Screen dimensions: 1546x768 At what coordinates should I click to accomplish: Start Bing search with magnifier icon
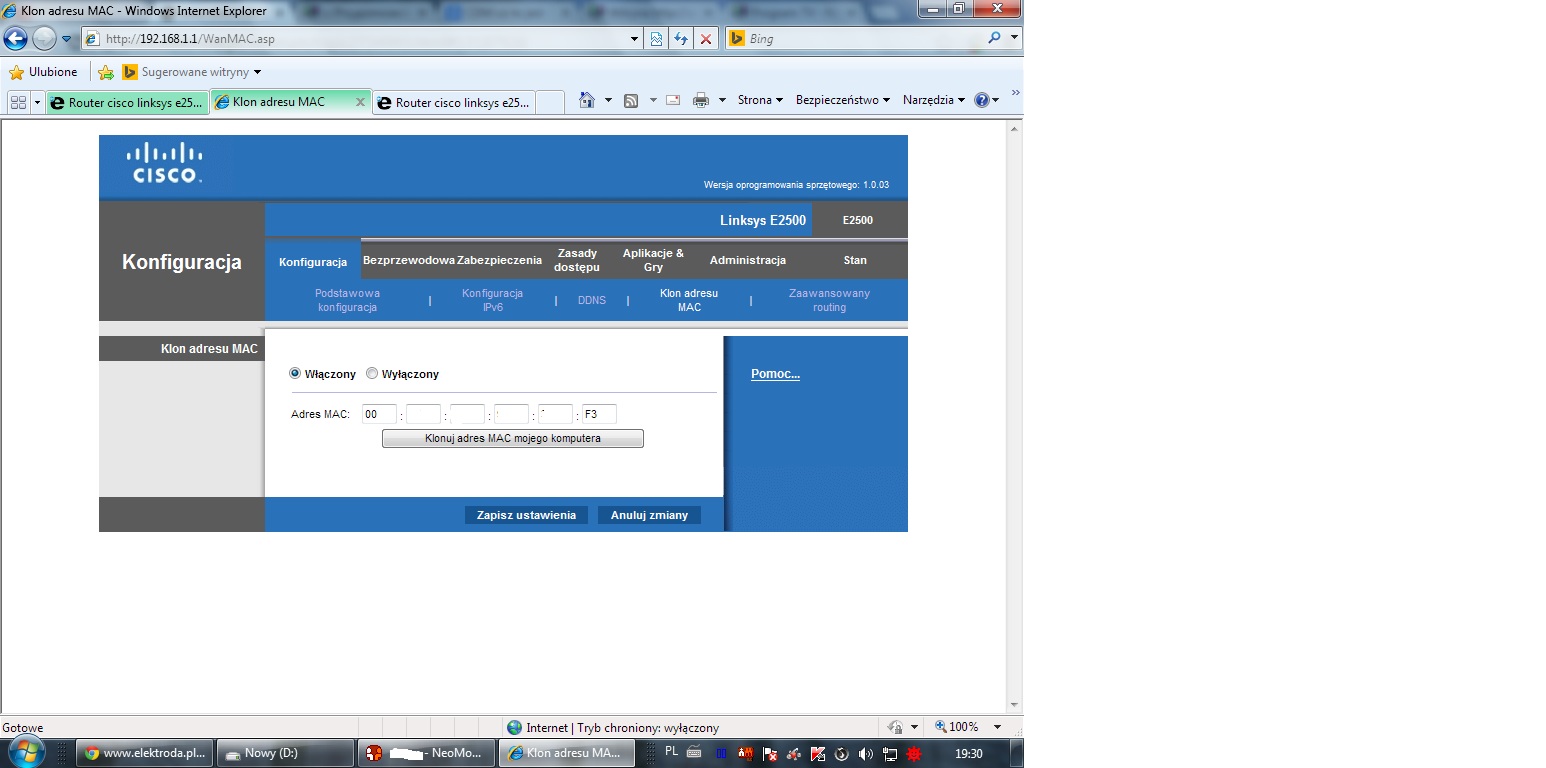coord(994,38)
